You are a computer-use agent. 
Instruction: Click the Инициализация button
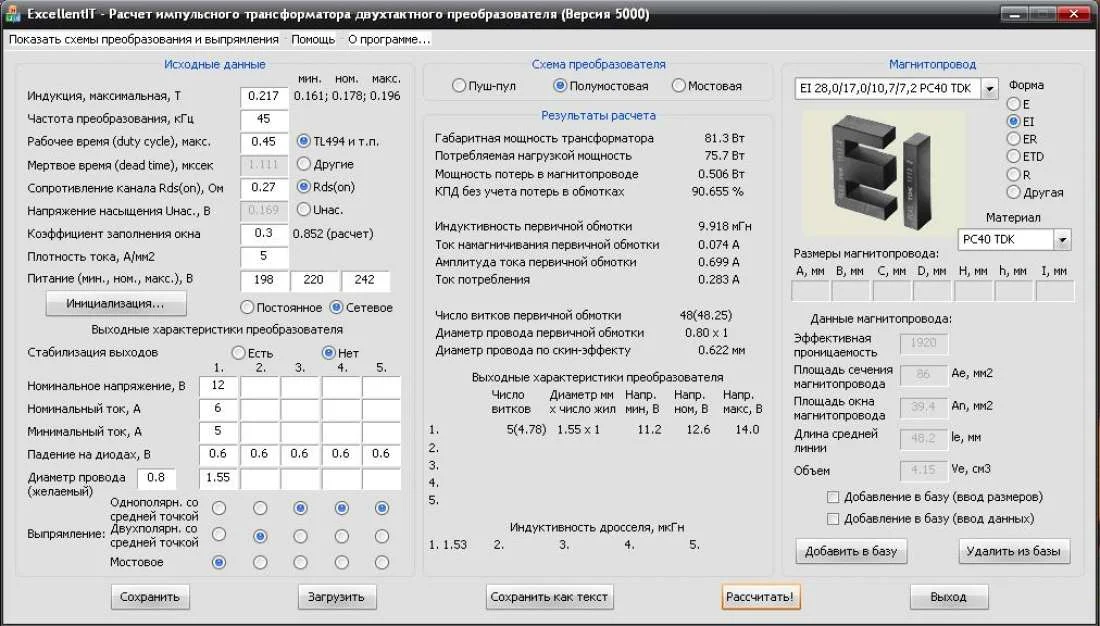[116, 303]
